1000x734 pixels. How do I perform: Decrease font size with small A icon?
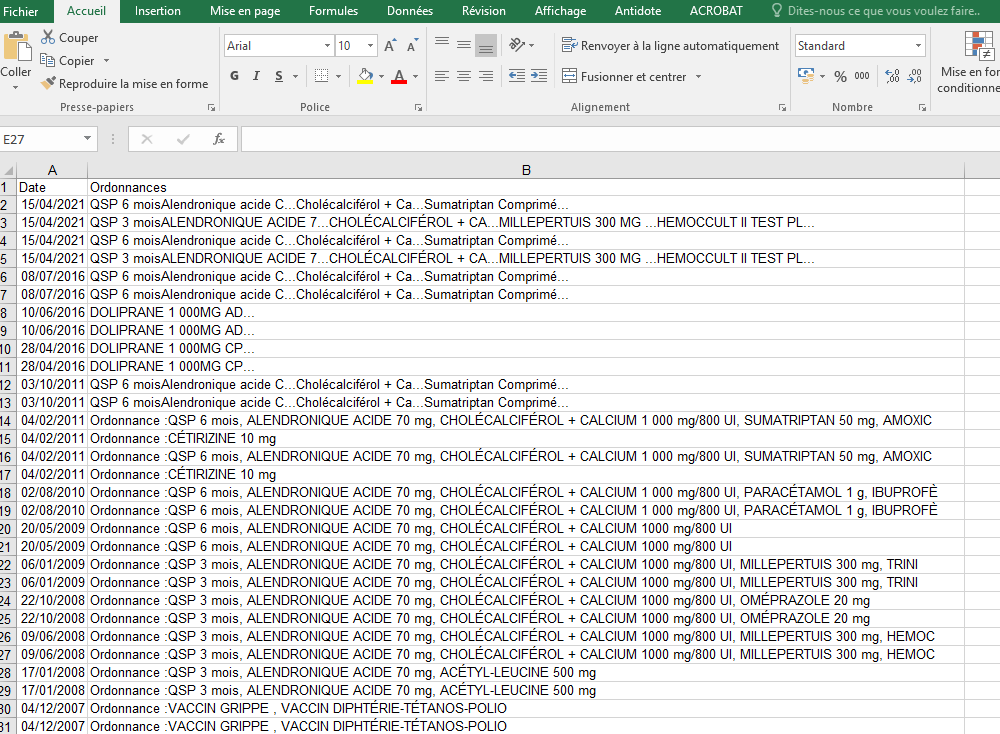(412, 45)
